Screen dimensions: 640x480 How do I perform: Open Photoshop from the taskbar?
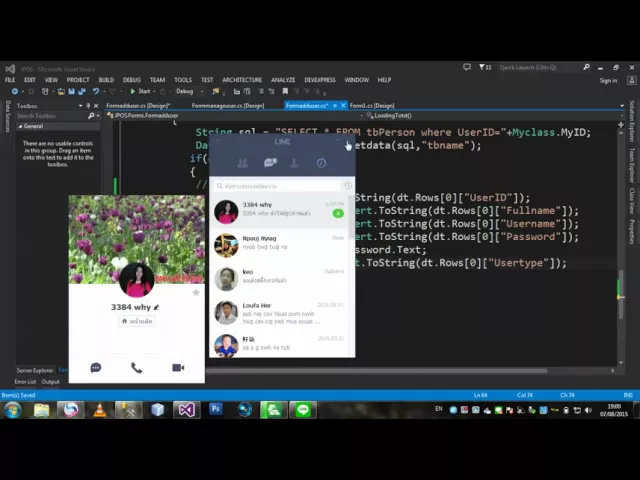[216, 409]
